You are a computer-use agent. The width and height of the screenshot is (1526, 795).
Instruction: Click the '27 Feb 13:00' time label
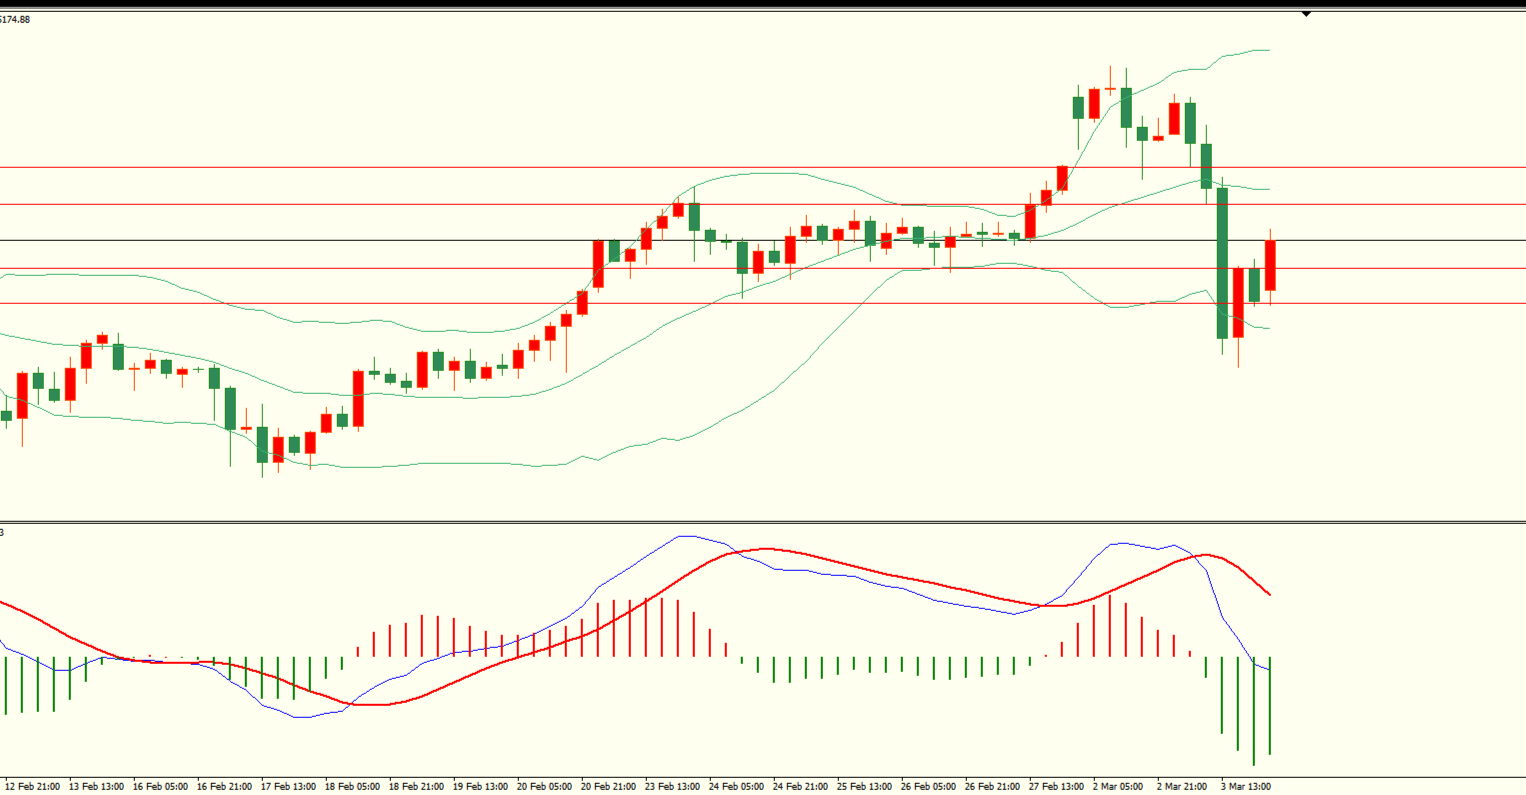point(1055,787)
